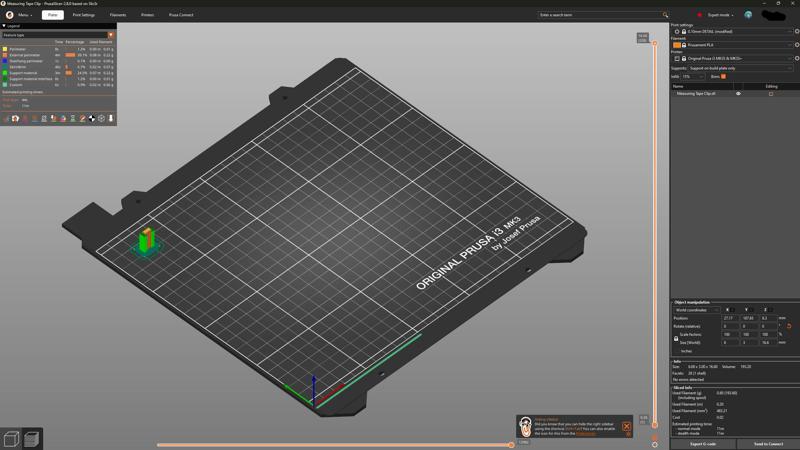800x450 pixels.
Task: Click horizontal moves slider thumb
Action: coord(511,445)
